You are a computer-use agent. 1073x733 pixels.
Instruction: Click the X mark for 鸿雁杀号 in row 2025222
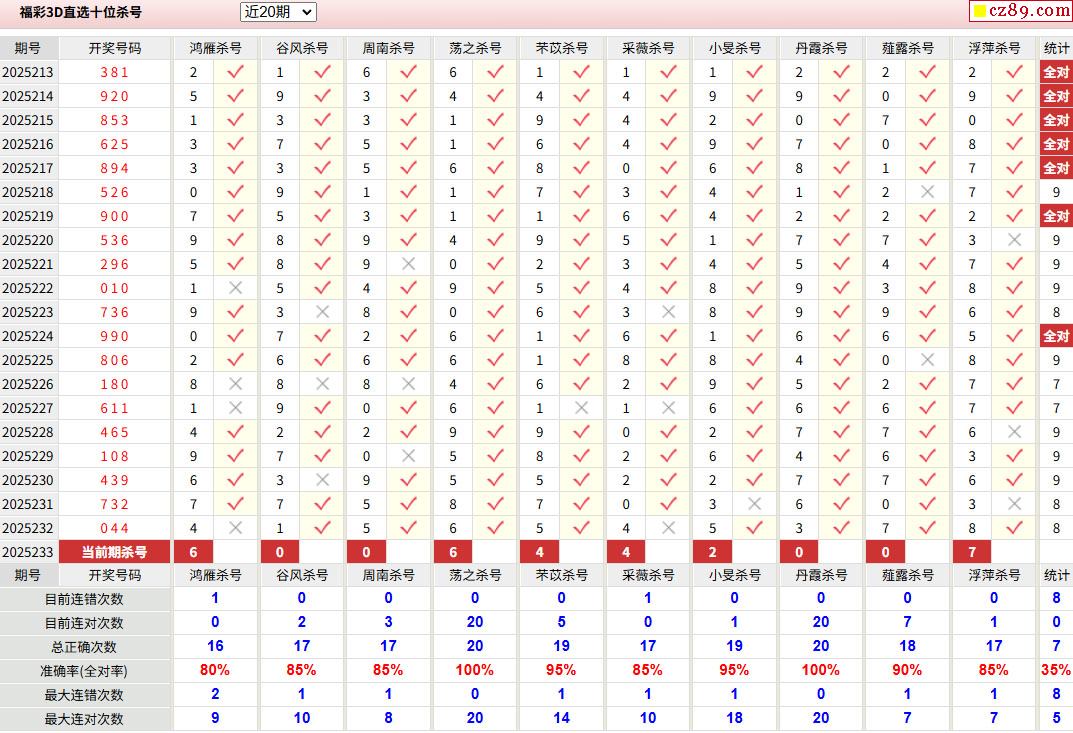coord(235,288)
